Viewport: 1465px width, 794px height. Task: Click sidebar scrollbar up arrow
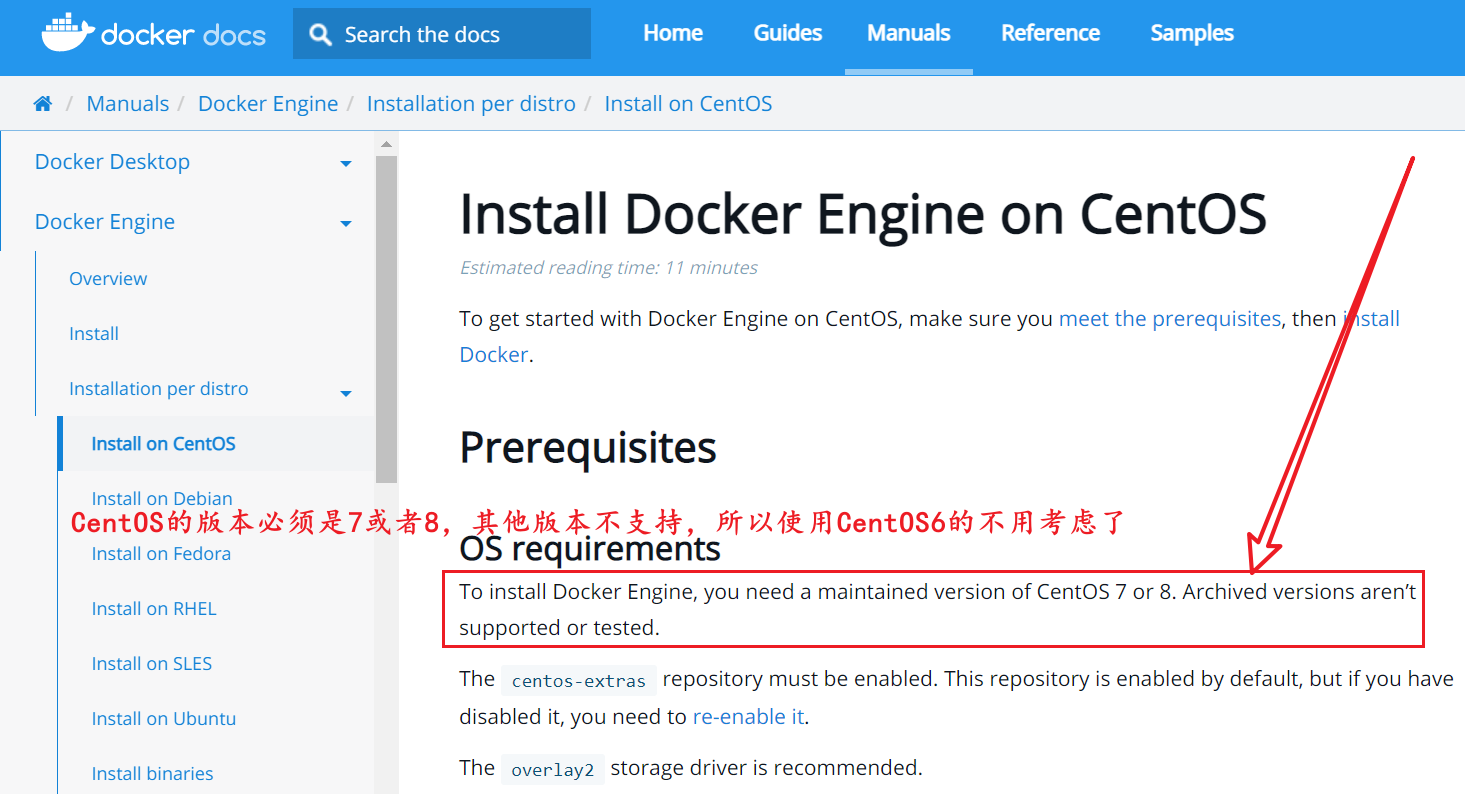(x=386, y=145)
